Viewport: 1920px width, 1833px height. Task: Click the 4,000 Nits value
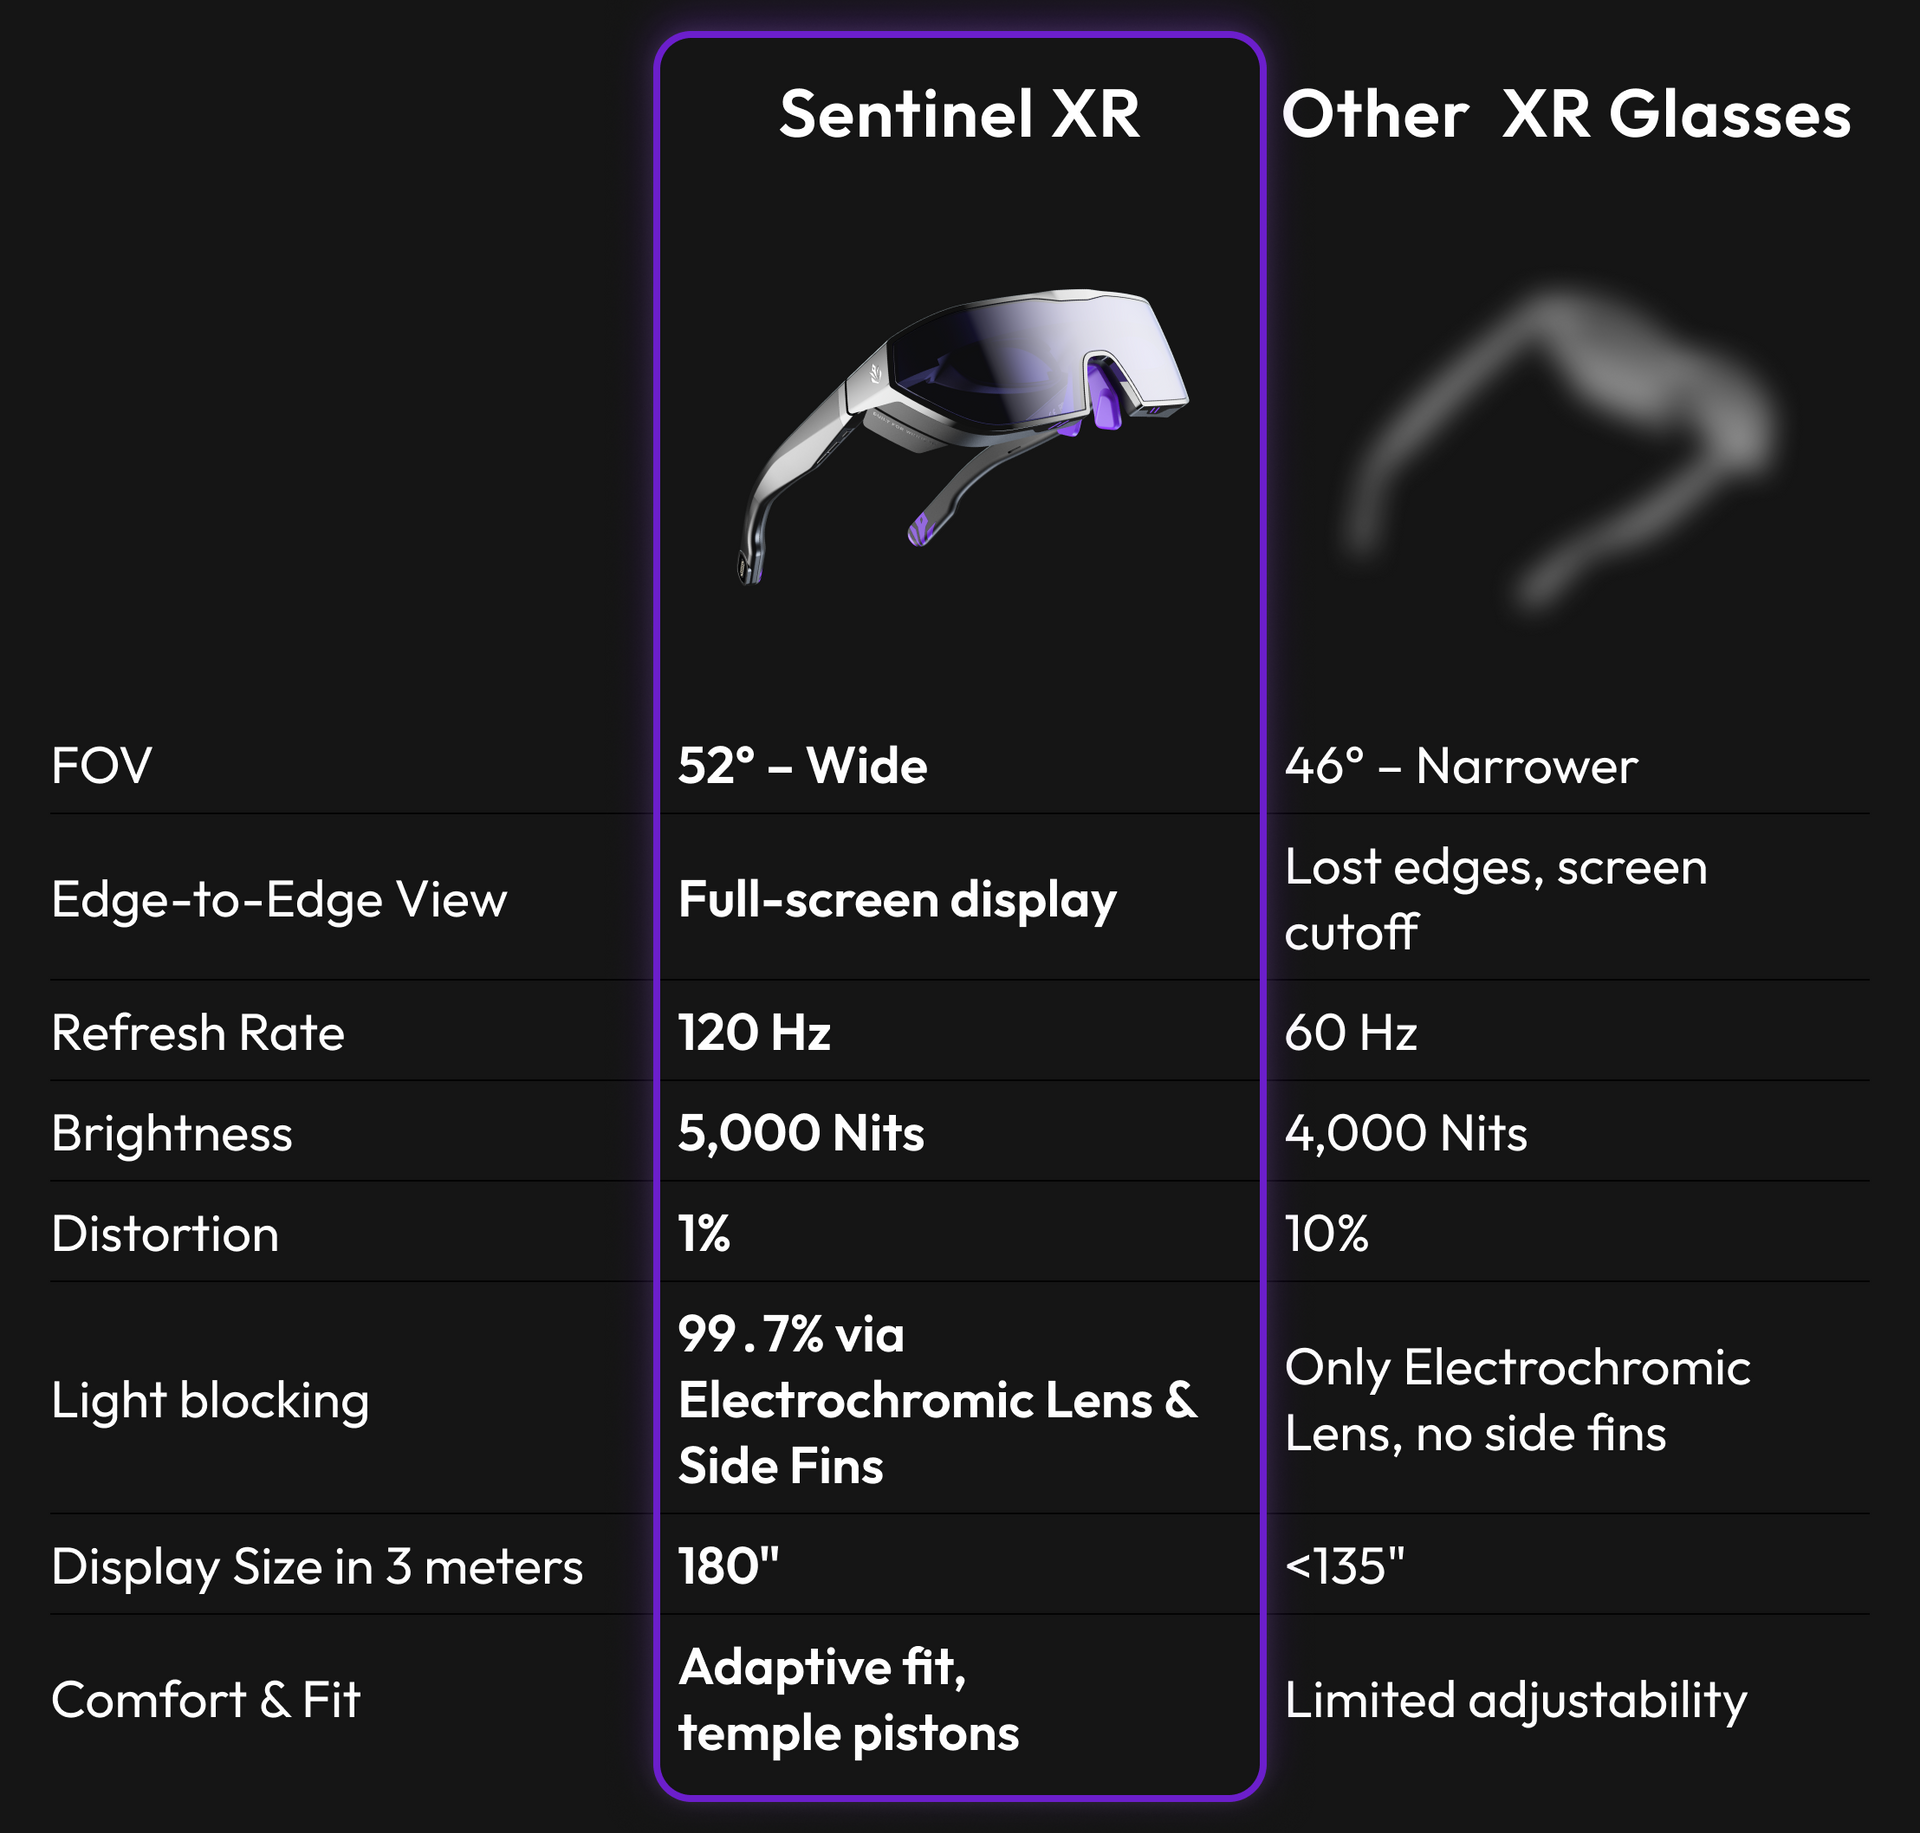tap(1406, 1133)
